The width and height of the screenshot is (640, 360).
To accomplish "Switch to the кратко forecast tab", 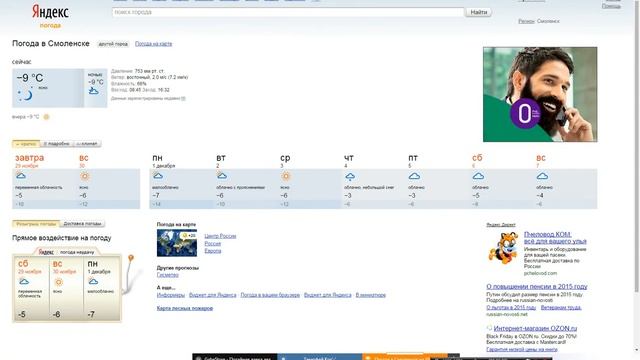I will [26, 144].
